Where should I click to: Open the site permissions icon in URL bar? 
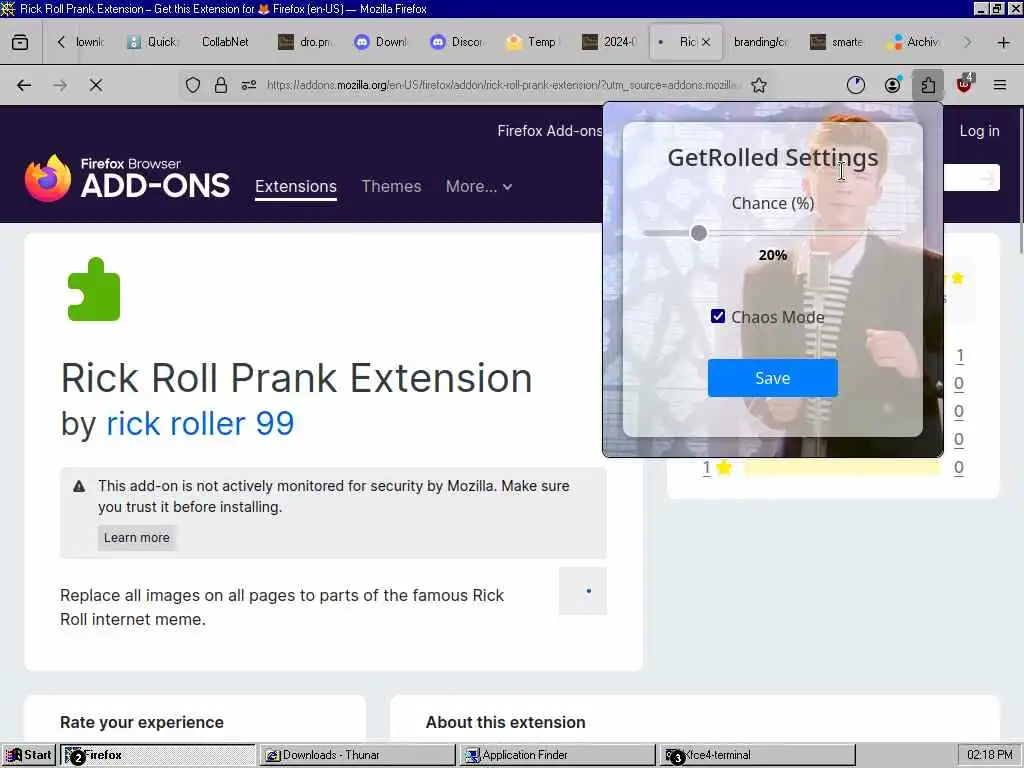click(249, 86)
